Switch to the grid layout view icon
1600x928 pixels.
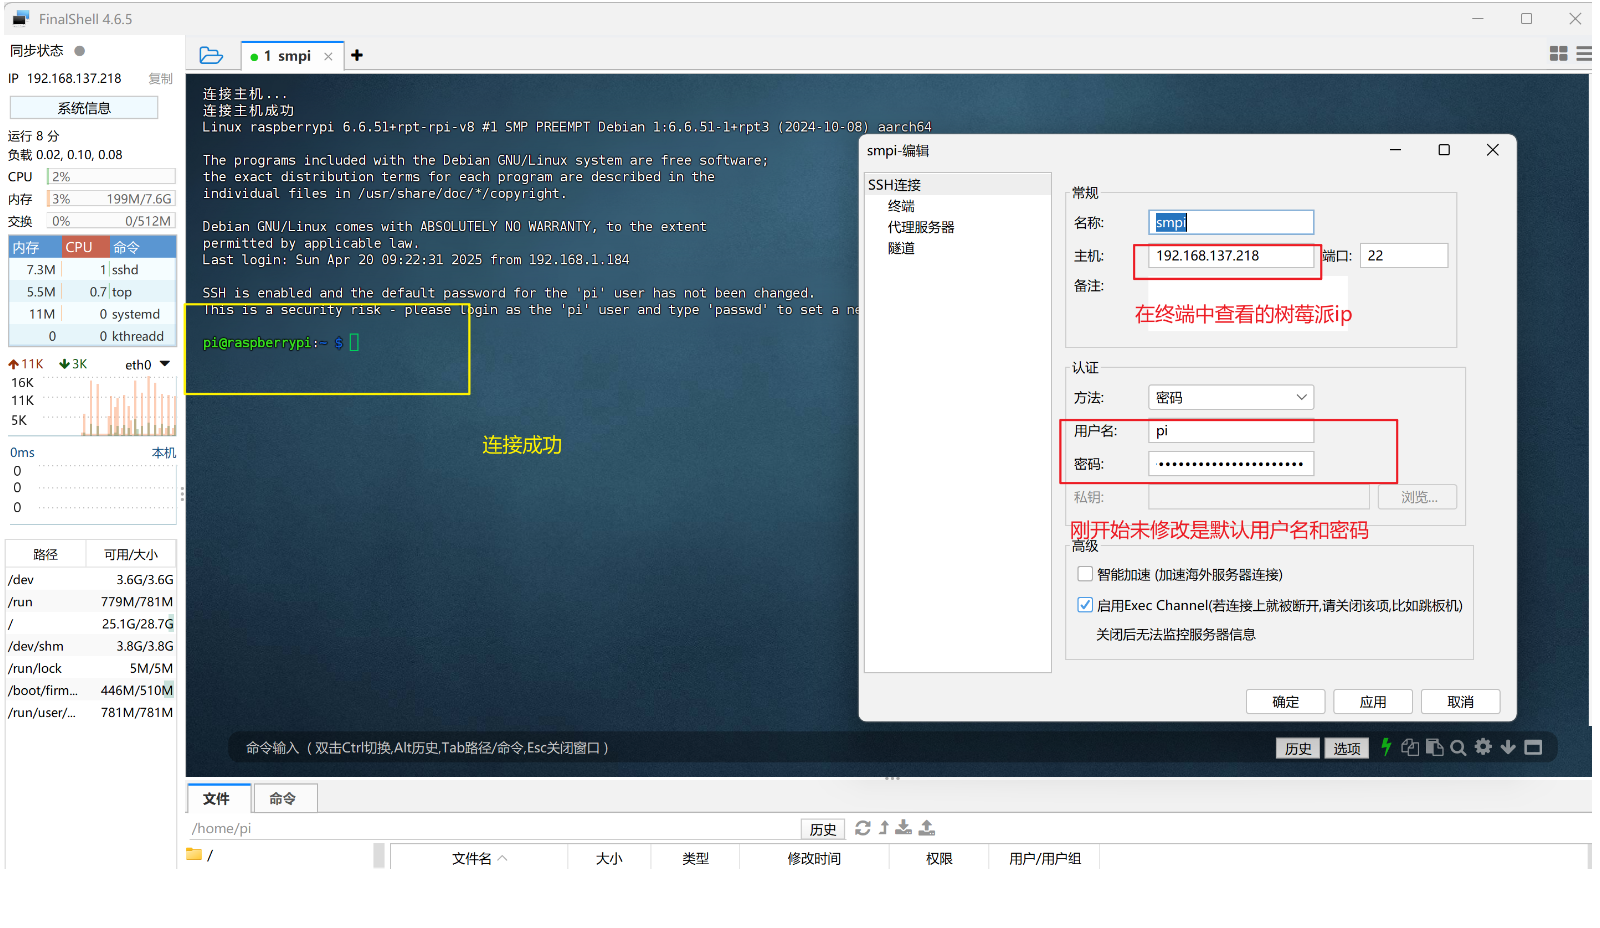coord(1558,54)
